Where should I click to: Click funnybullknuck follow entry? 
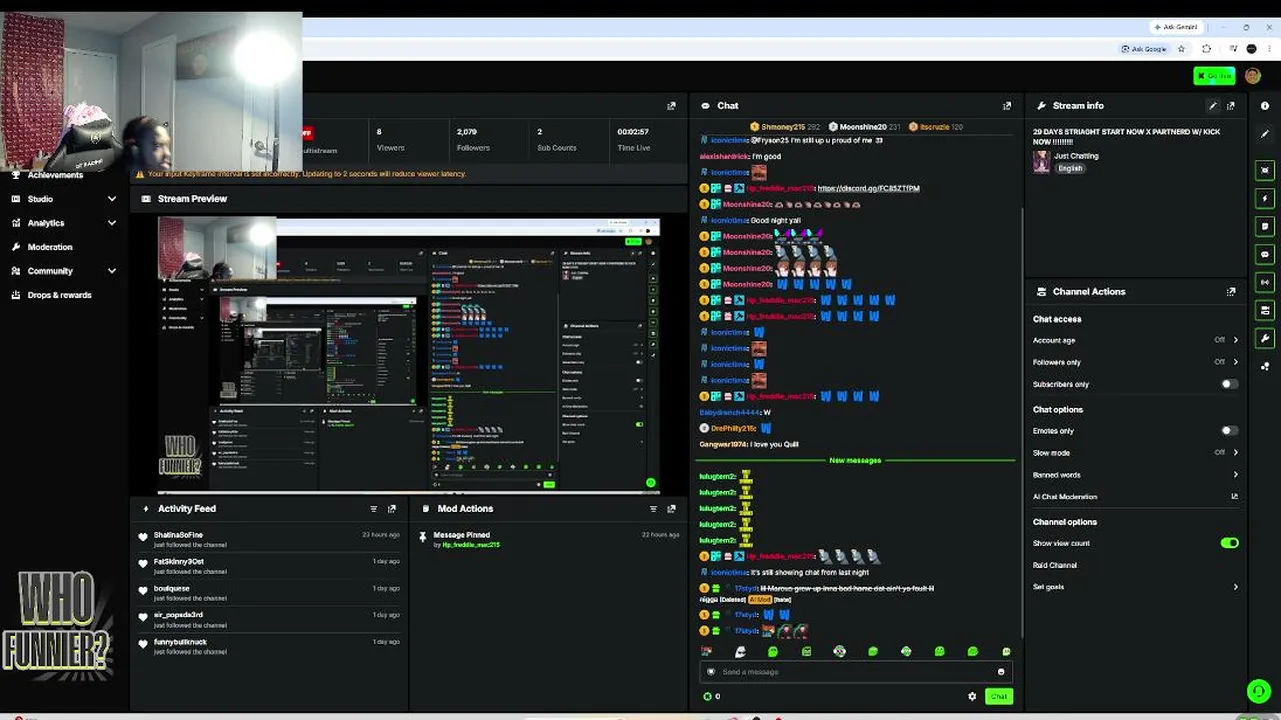click(x=270, y=647)
